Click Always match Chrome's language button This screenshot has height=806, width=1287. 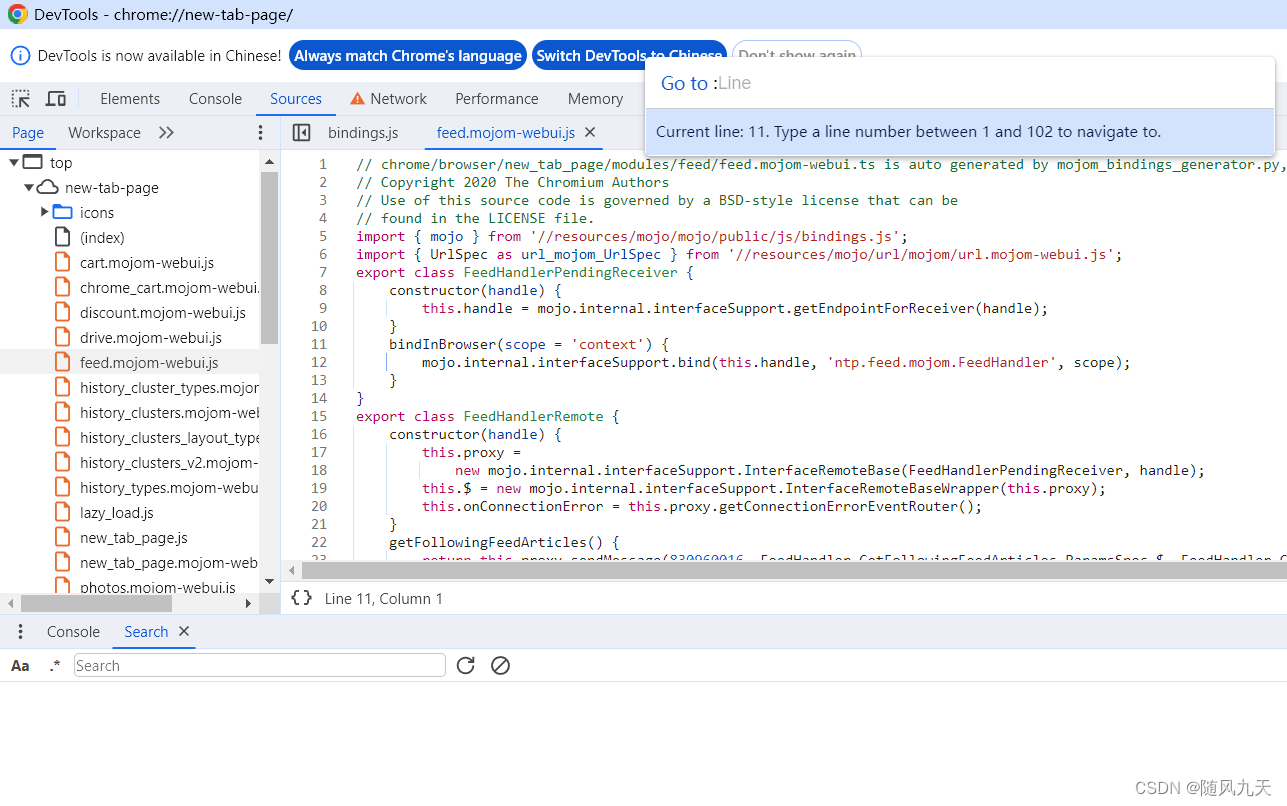click(408, 56)
